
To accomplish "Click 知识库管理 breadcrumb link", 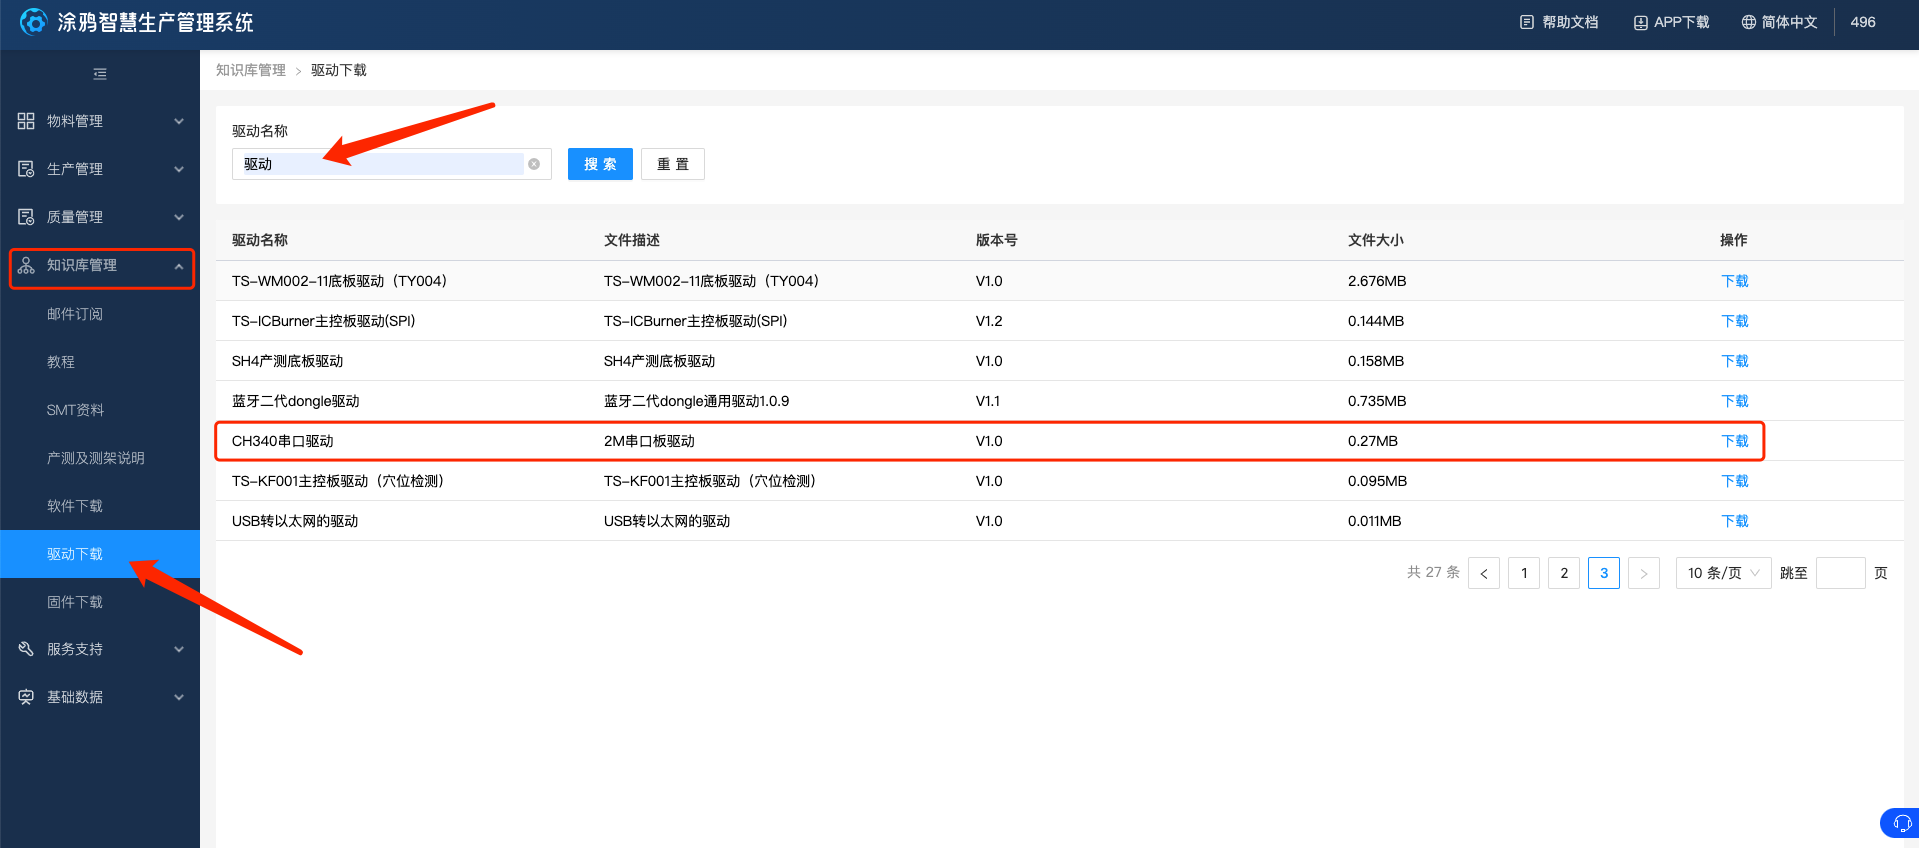I will tap(251, 70).
